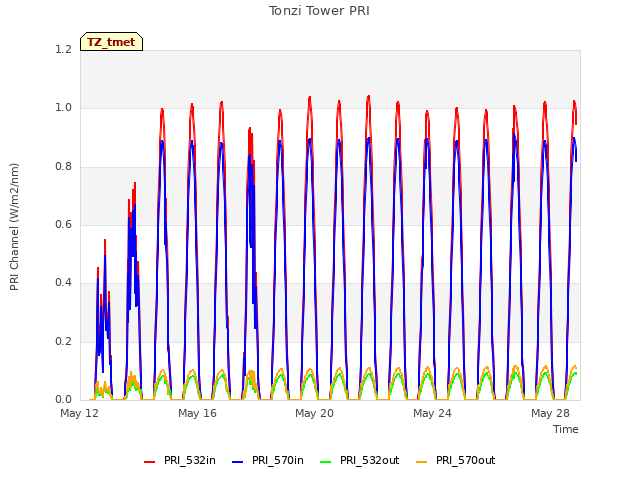This screenshot has width=640, height=480.
Task: Select the PRI_532in legend label
Action: (x=190, y=460)
